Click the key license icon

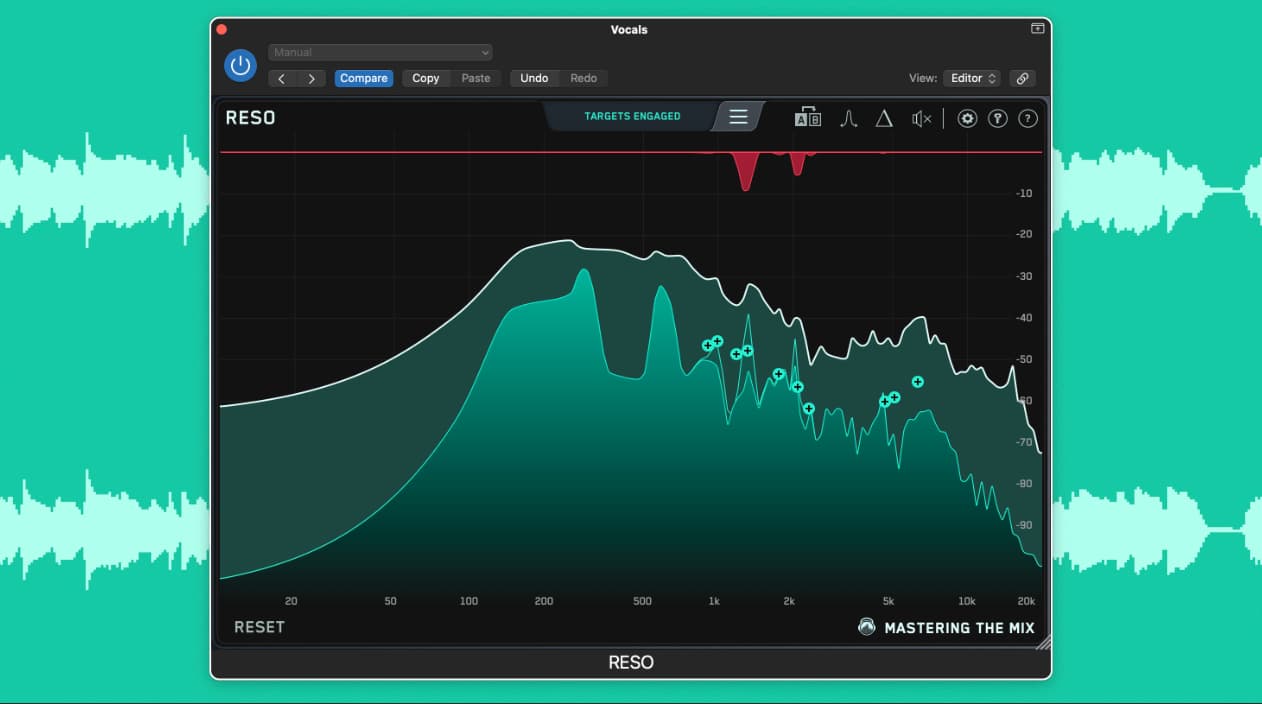point(997,118)
